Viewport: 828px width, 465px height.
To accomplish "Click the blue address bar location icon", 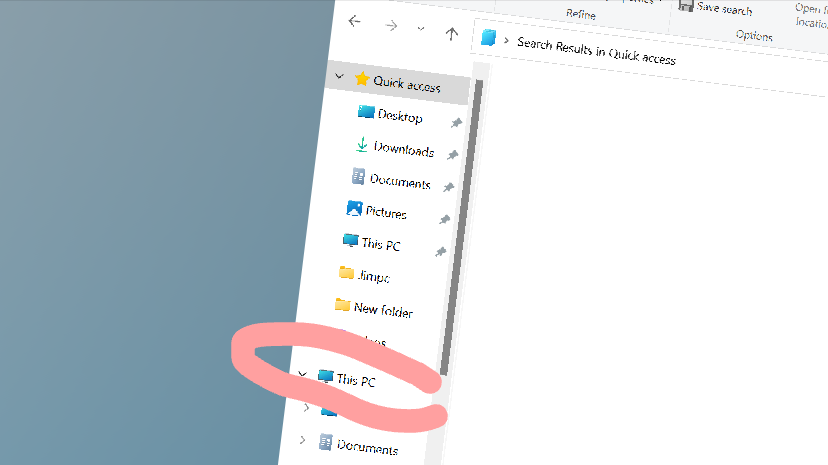I will [x=488, y=37].
